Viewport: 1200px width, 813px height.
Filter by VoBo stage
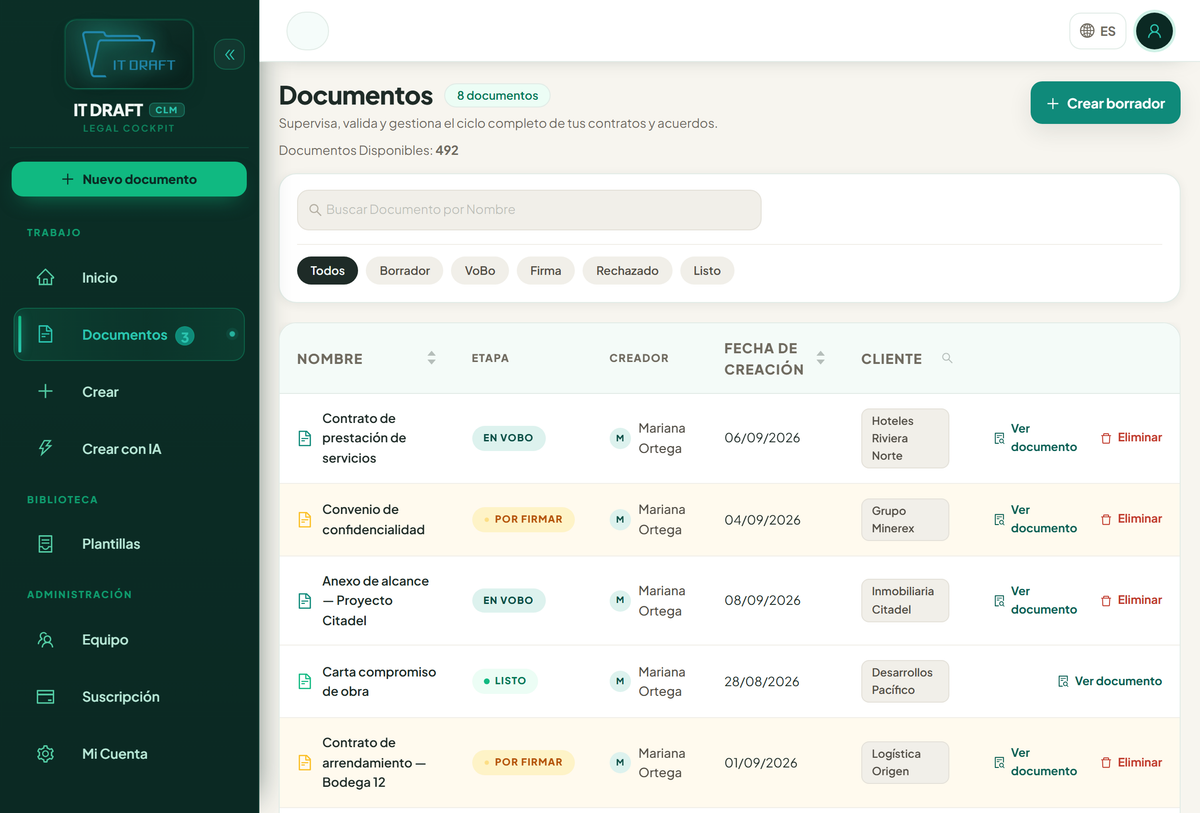click(480, 271)
